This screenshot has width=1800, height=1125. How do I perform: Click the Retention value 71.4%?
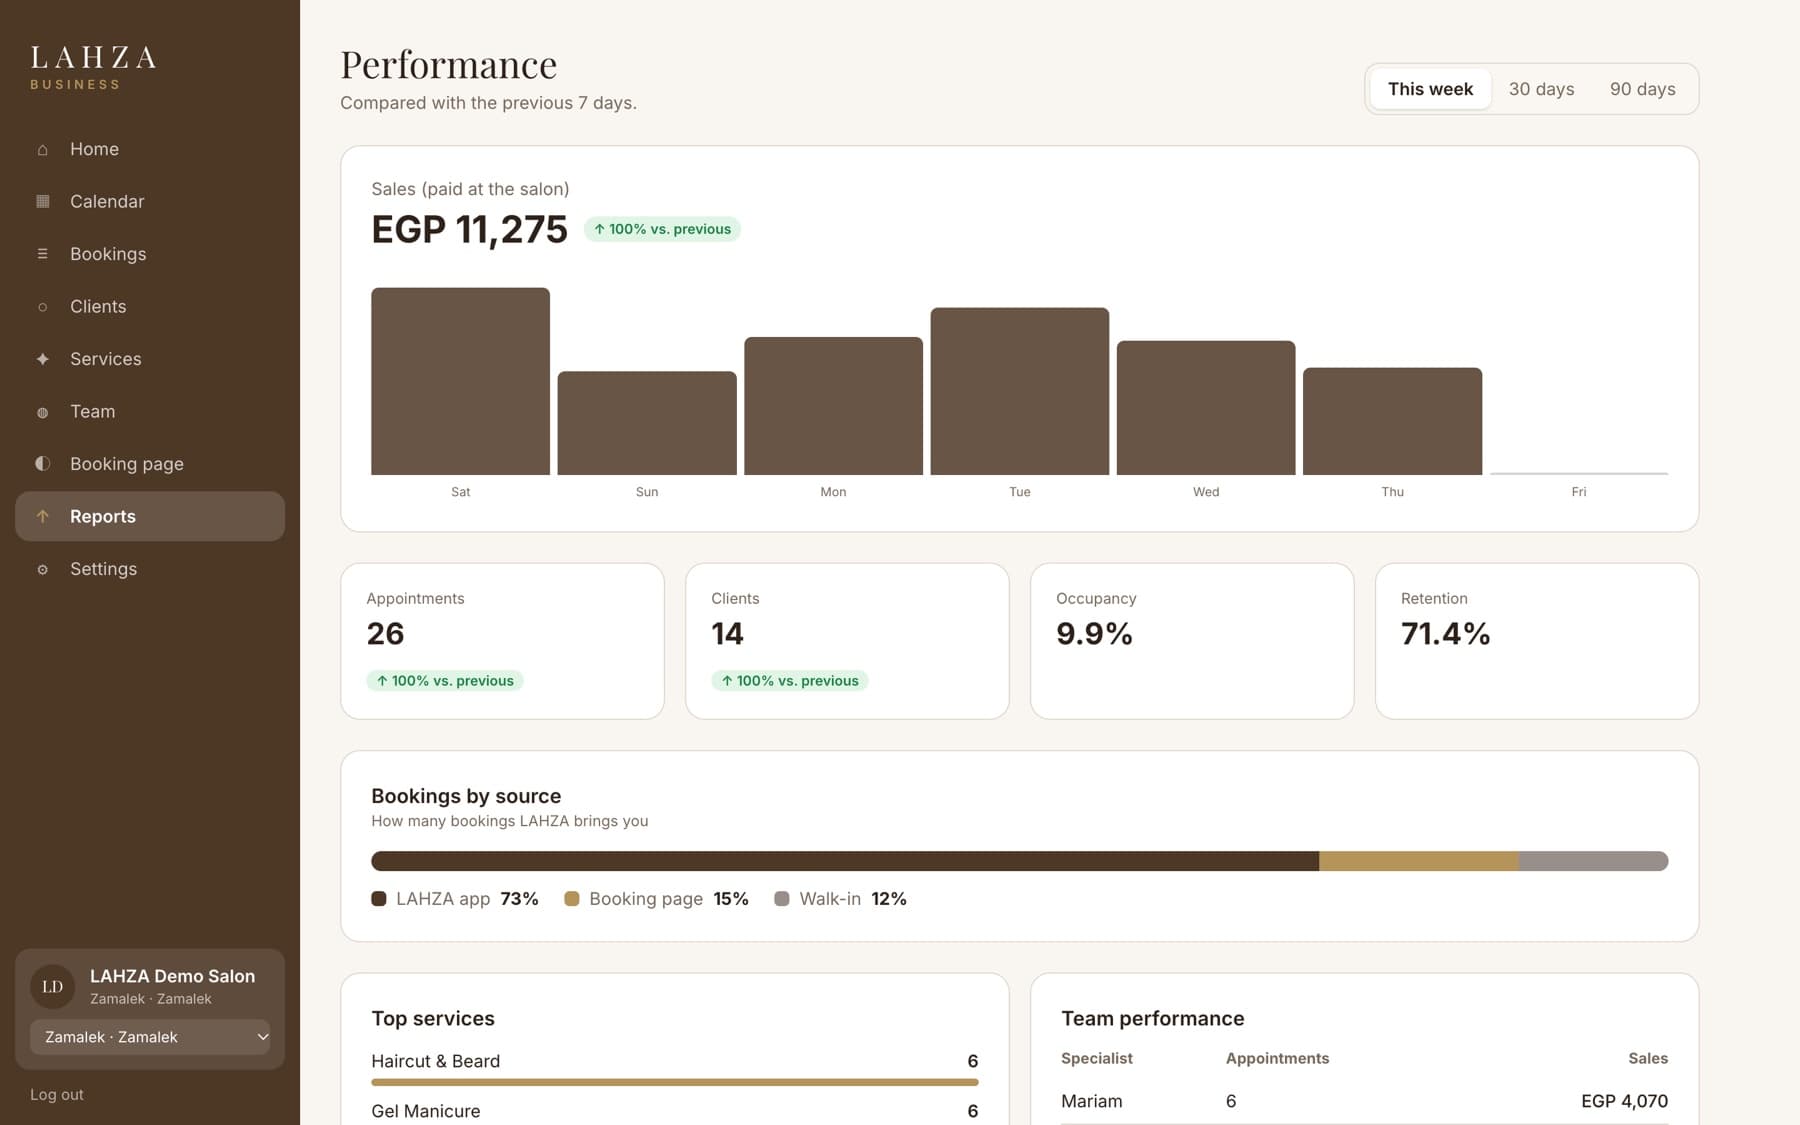(1445, 634)
